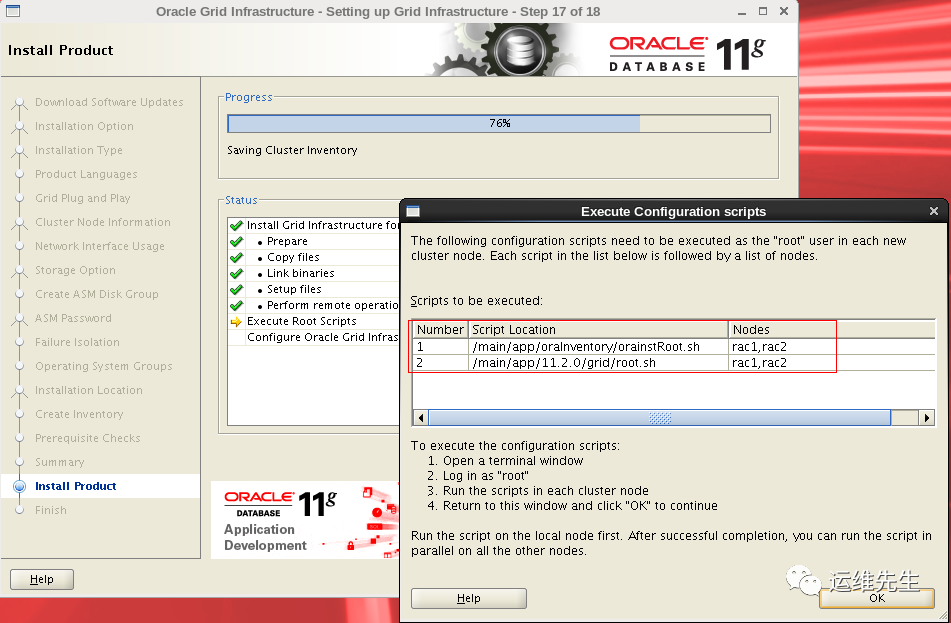Click green check icon beside Link binaries
Viewport: 951px width, 623px height.
tap(236, 273)
